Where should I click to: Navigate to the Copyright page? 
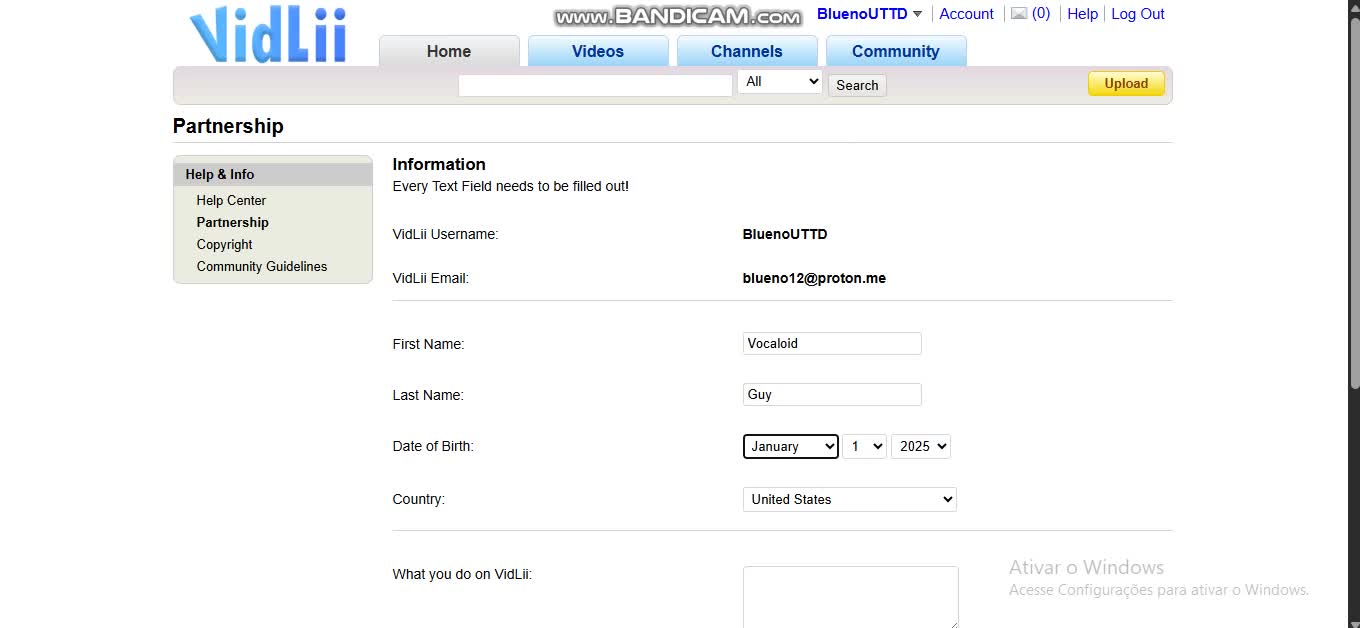pos(224,244)
